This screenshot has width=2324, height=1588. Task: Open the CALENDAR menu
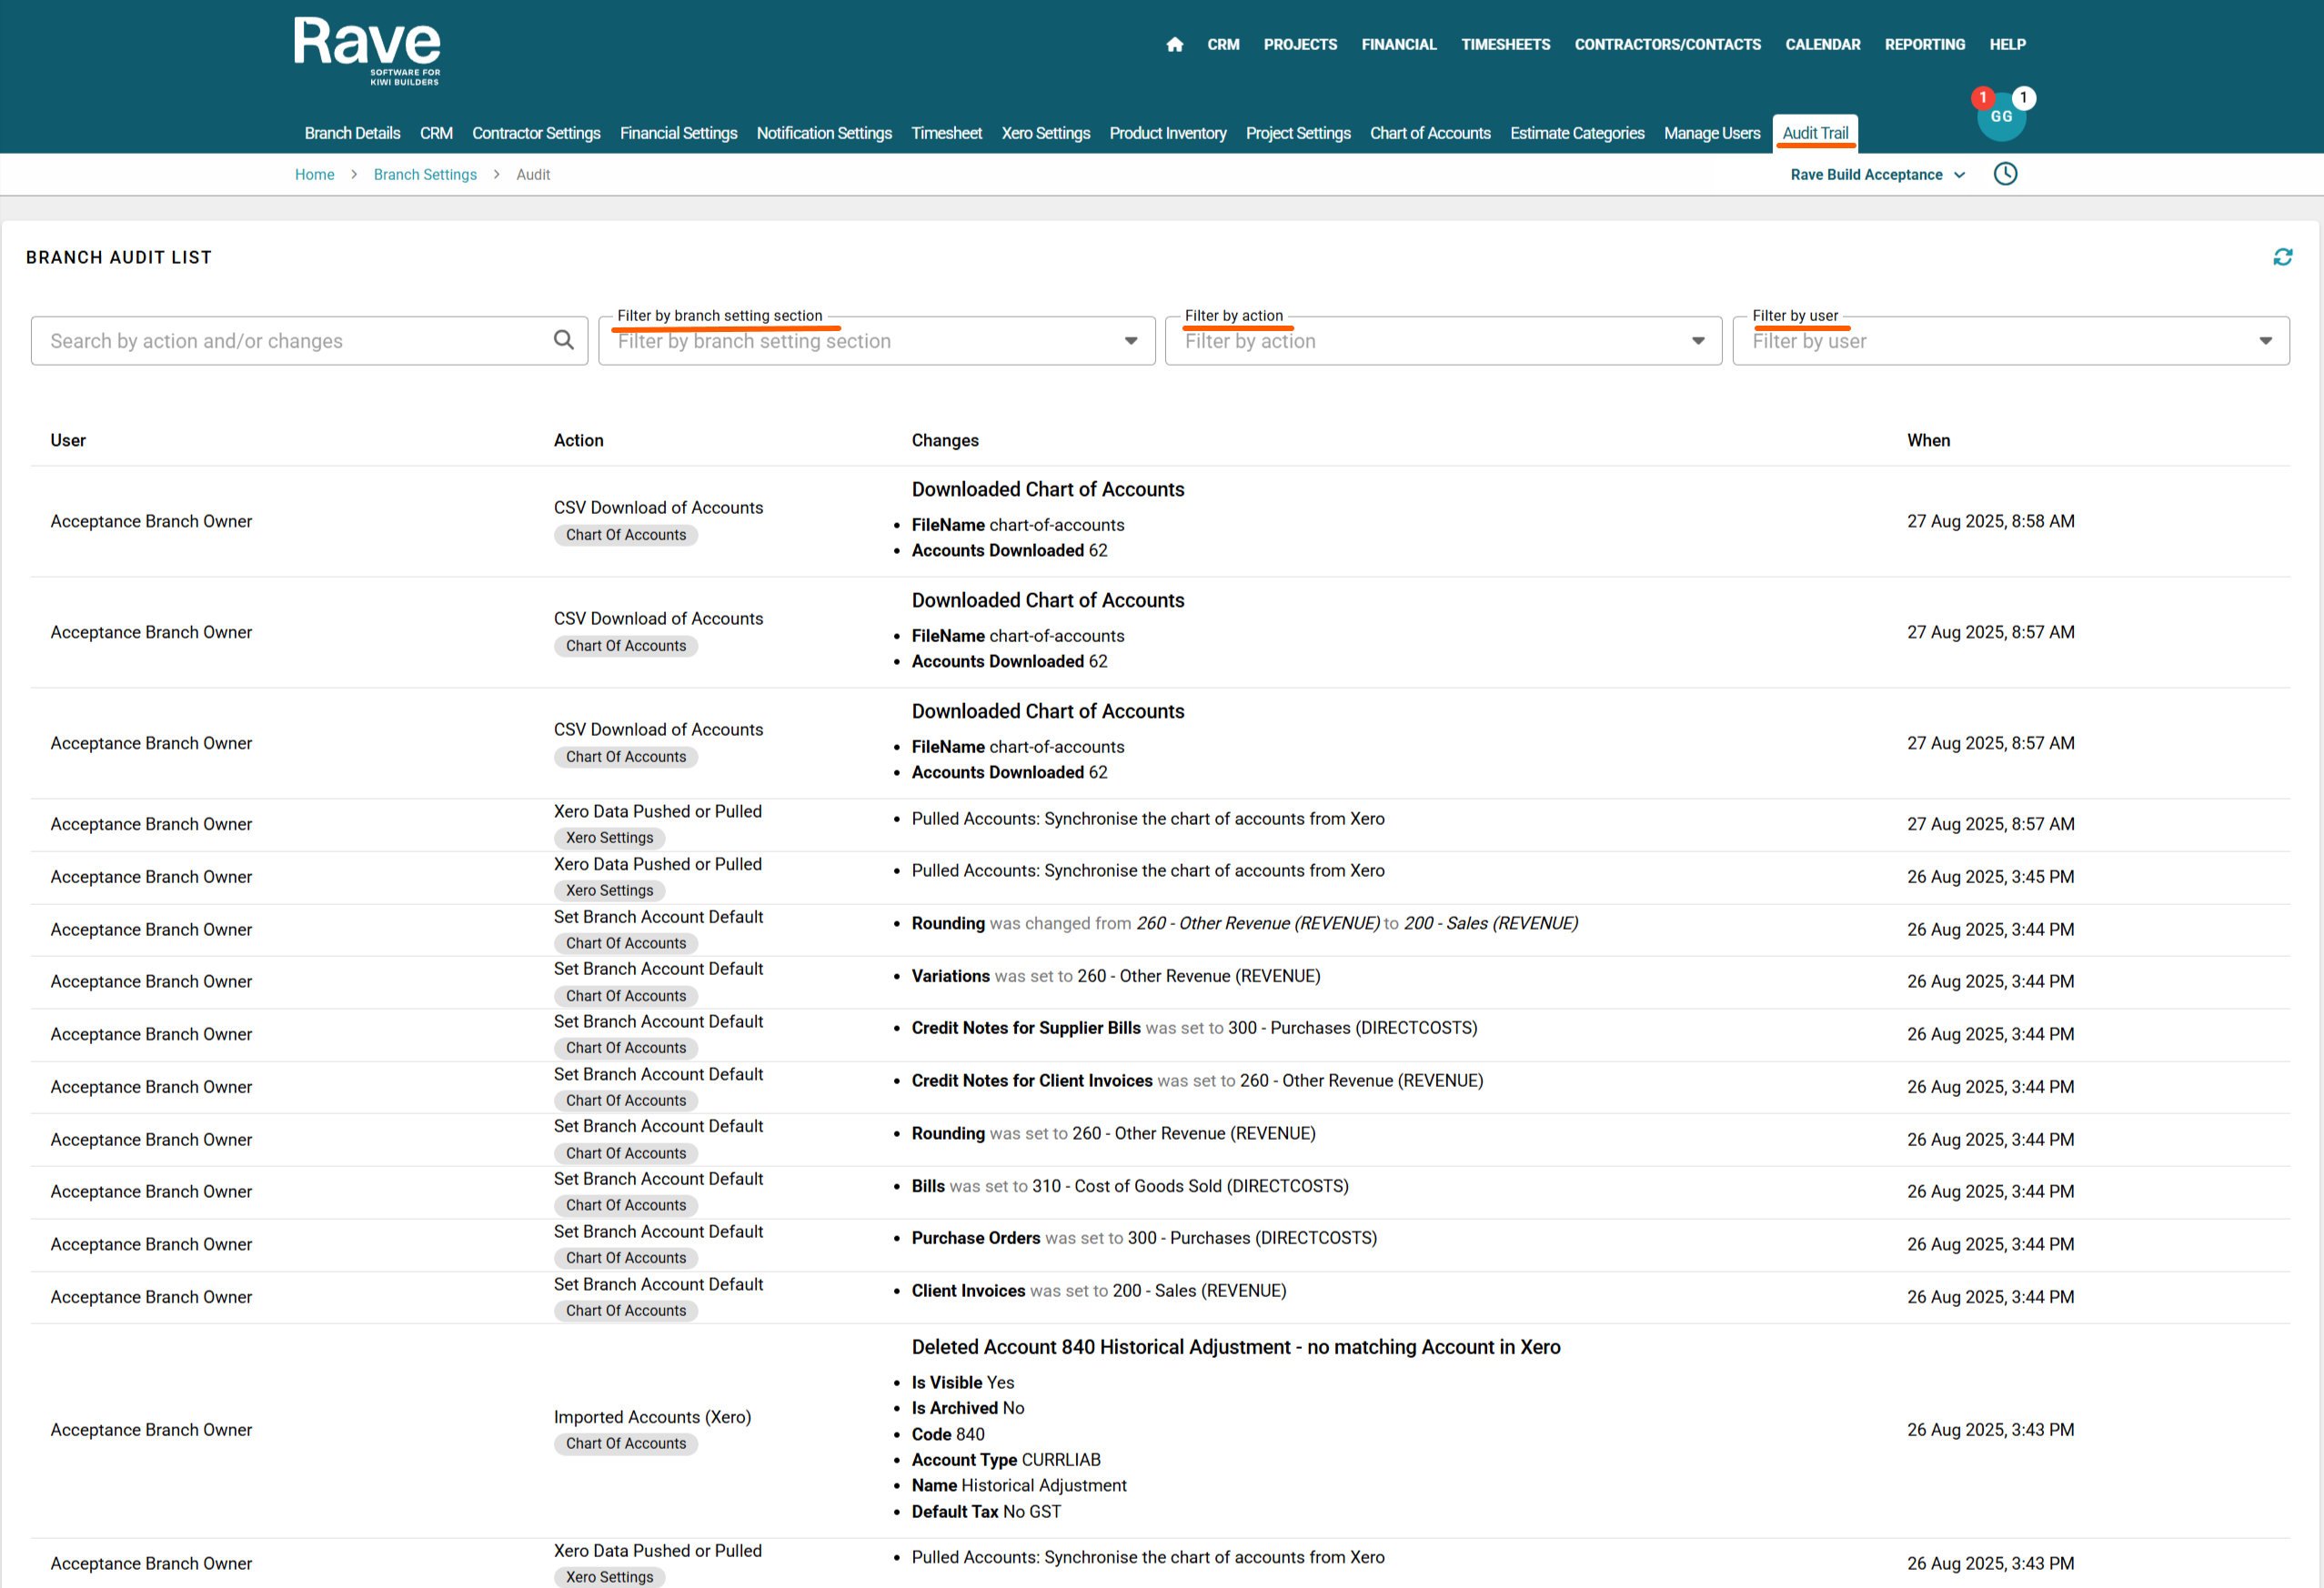[1822, 44]
